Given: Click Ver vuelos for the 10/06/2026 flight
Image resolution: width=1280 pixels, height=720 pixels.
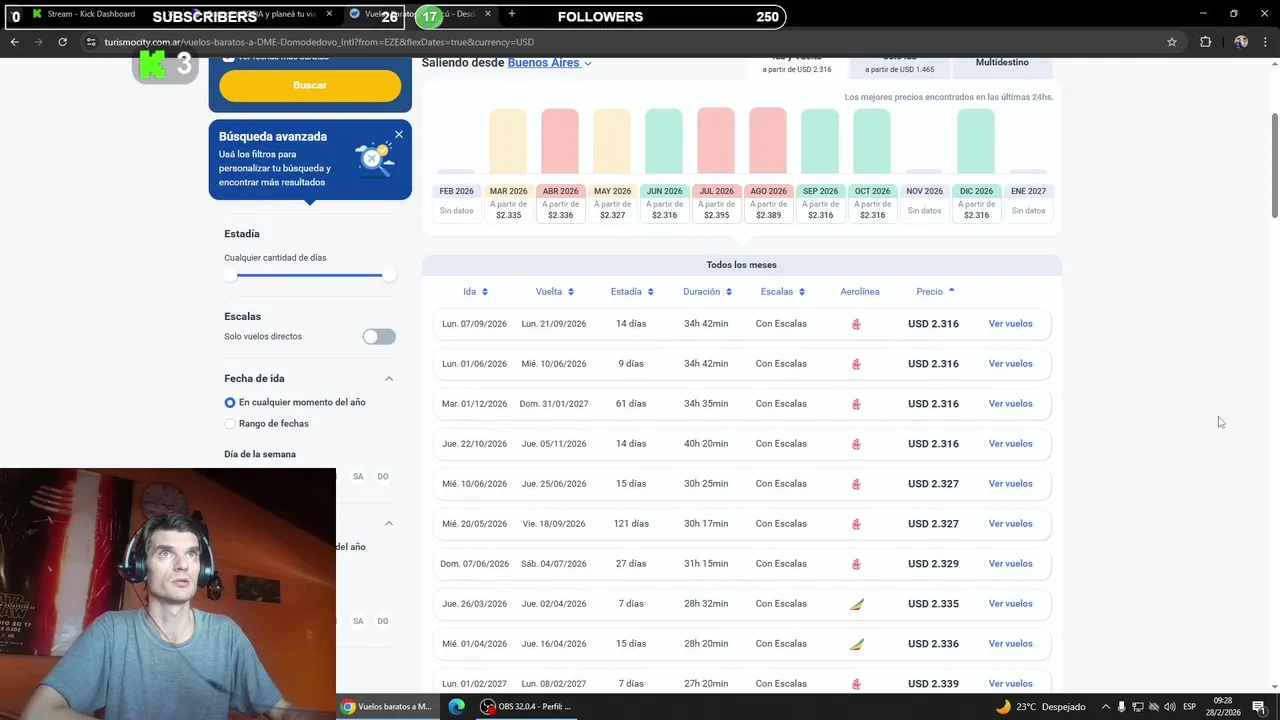Looking at the screenshot, I should pos(1010,484).
